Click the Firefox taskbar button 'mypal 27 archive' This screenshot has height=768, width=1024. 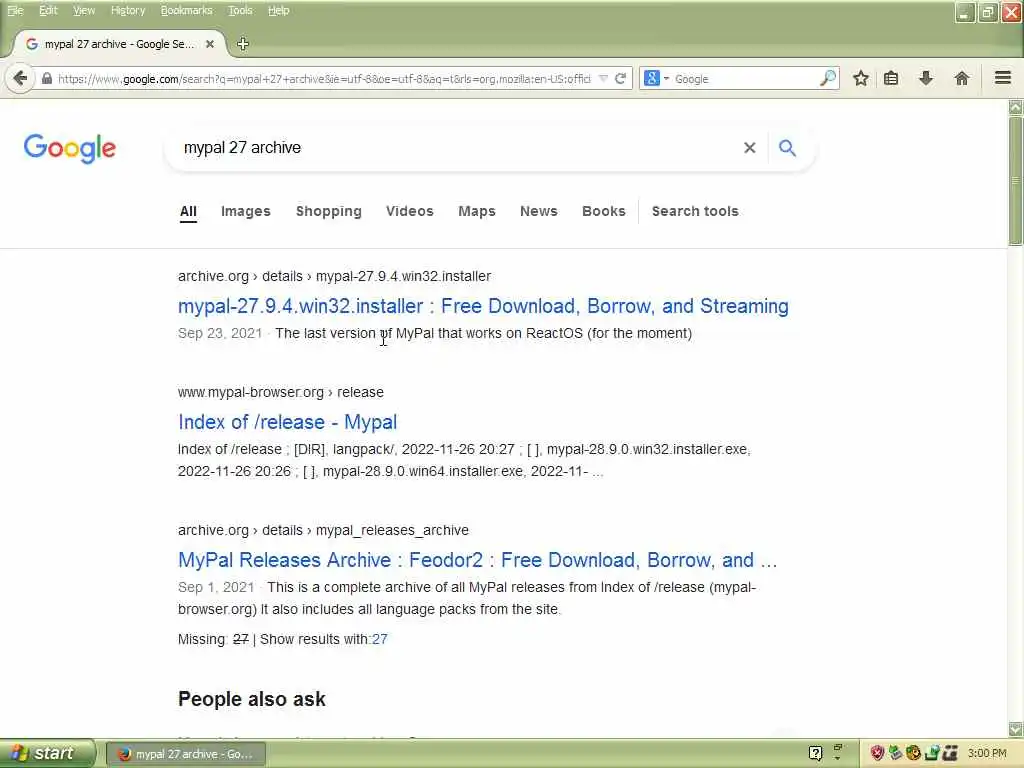pos(186,754)
